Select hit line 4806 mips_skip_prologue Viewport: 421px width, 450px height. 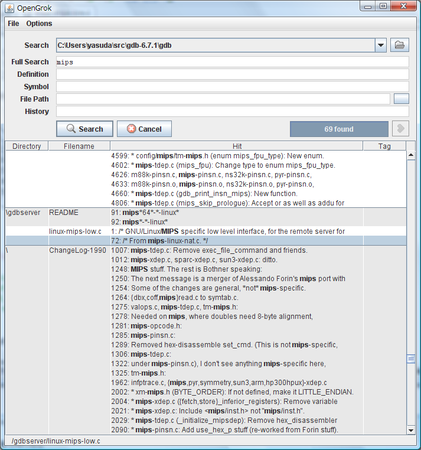pyautogui.click(x=228, y=203)
